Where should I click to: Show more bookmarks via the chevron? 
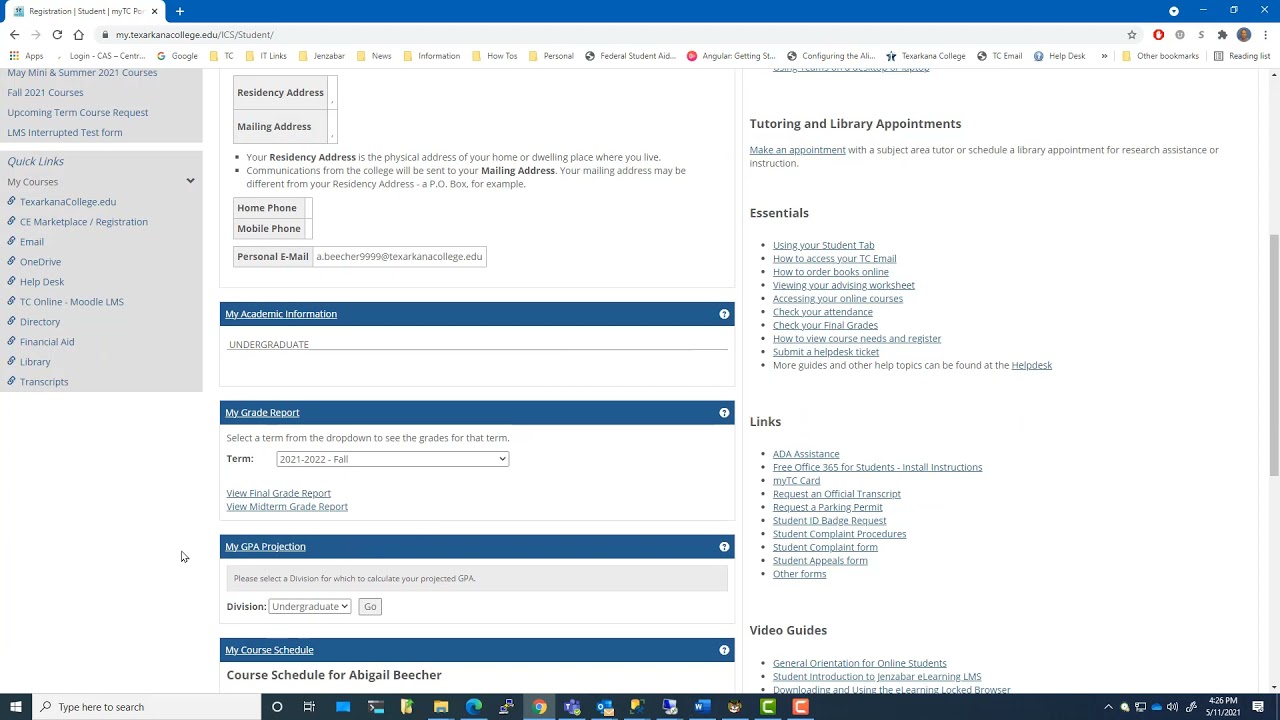[x=1104, y=56]
